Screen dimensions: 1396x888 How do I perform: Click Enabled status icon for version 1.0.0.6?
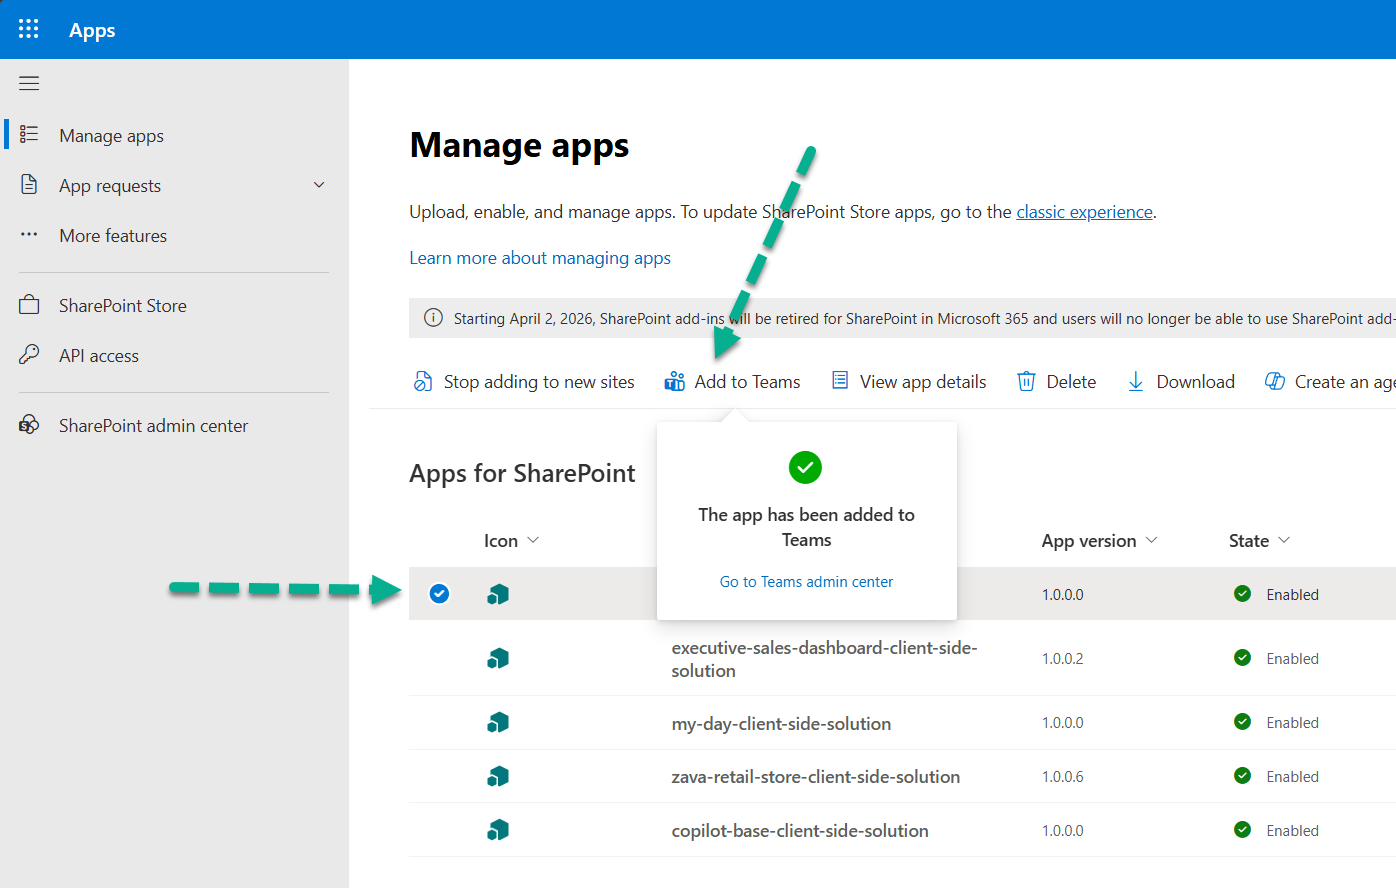[1242, 776]
